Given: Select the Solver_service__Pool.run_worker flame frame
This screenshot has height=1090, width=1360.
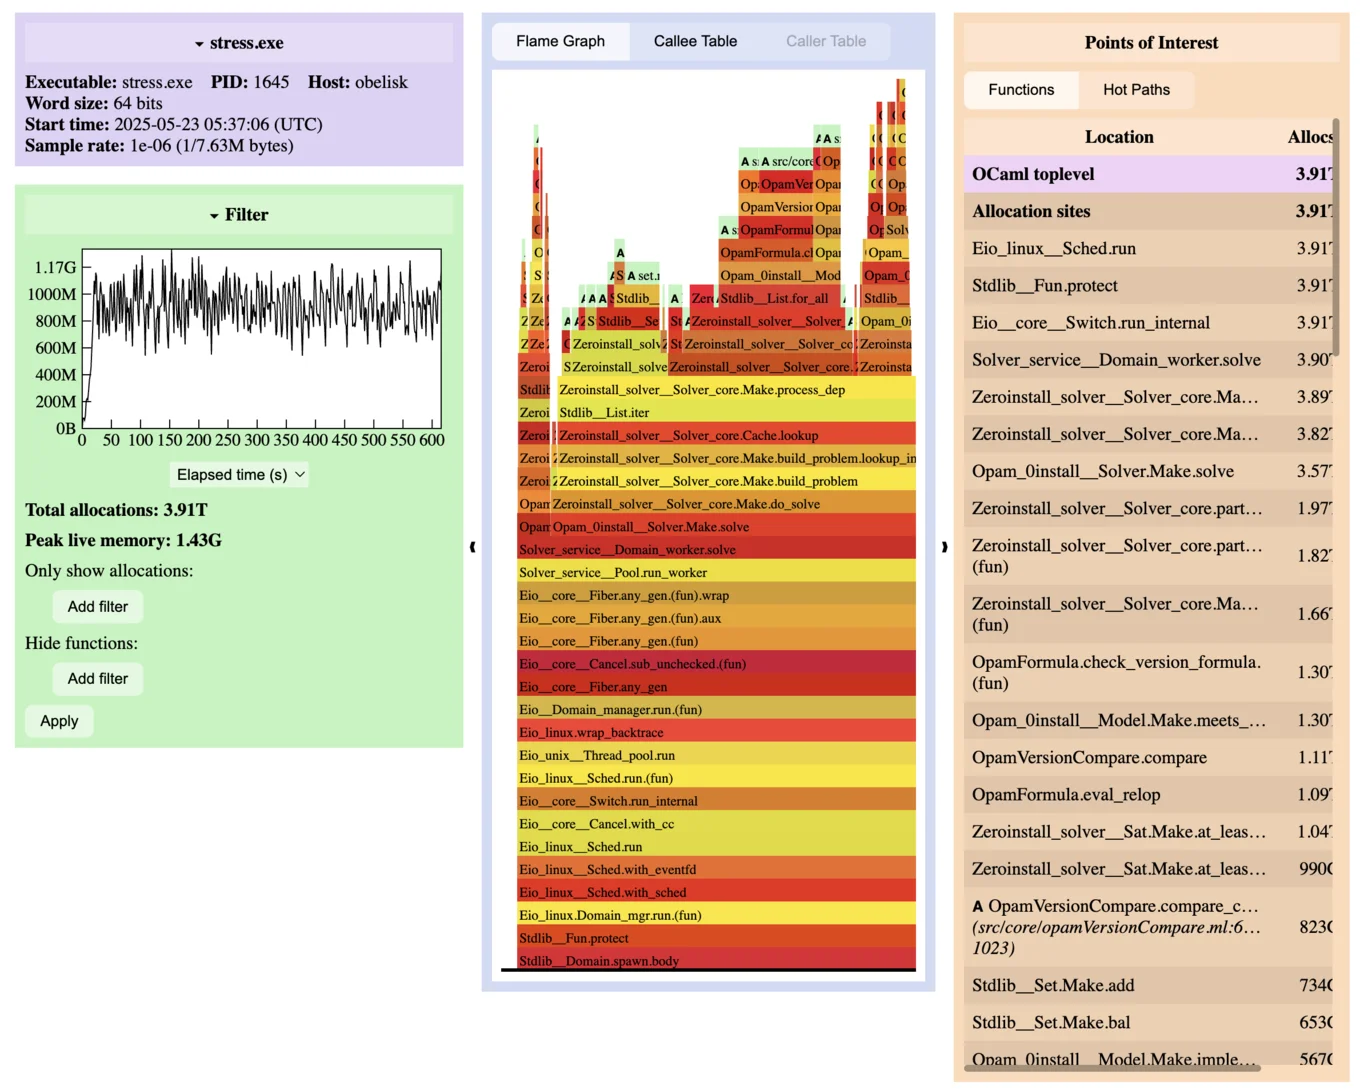Looking at the screenshot, I should (612, 573).
